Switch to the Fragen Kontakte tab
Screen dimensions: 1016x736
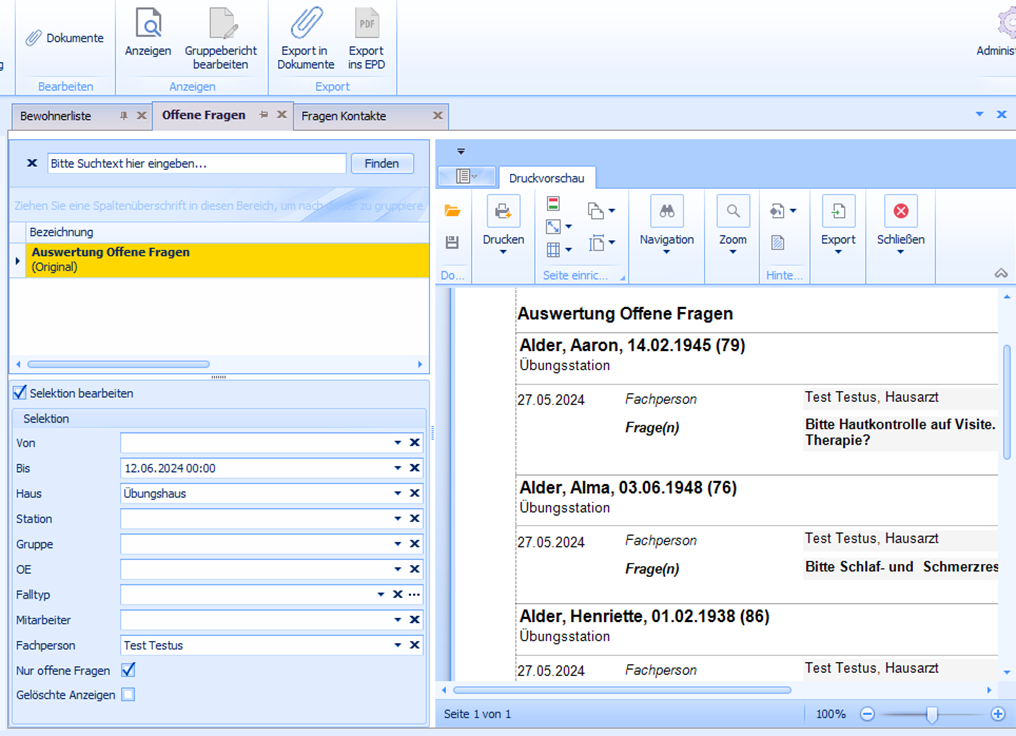click(344, 116)
